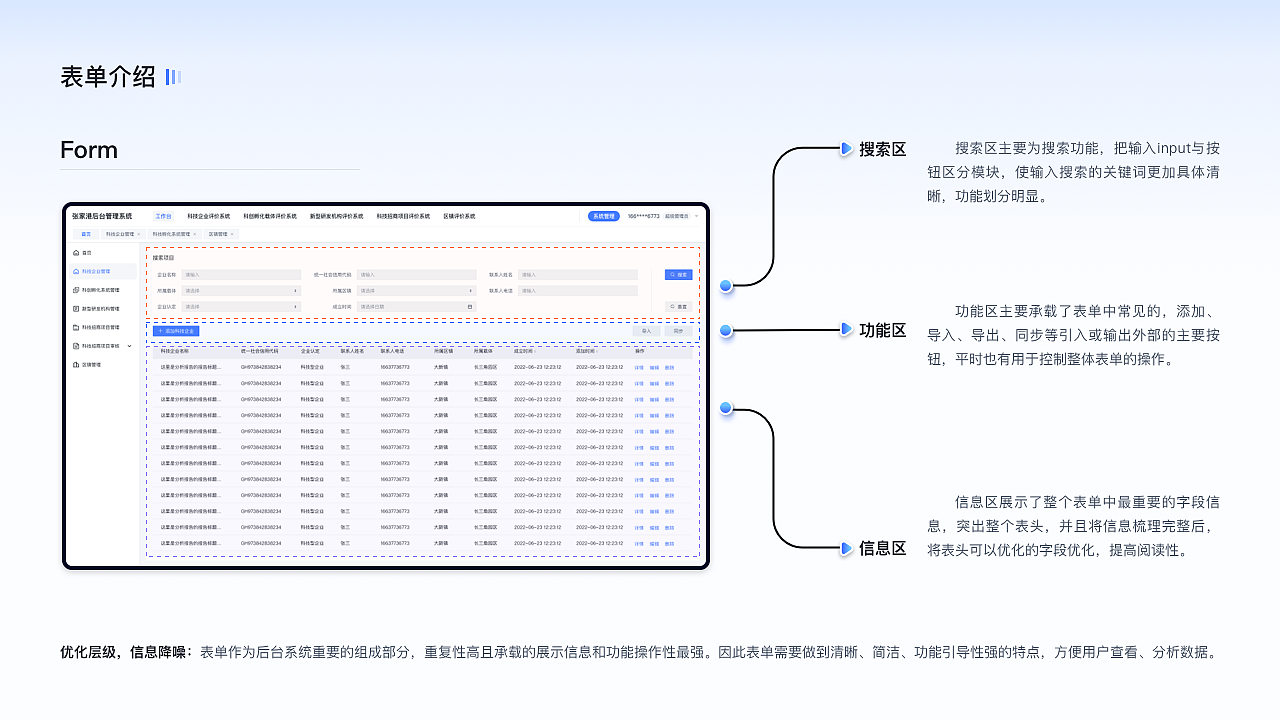Click the blue 搜索 search button
This screenshot has height=720, width=1280.
click(x=679, y=274)
